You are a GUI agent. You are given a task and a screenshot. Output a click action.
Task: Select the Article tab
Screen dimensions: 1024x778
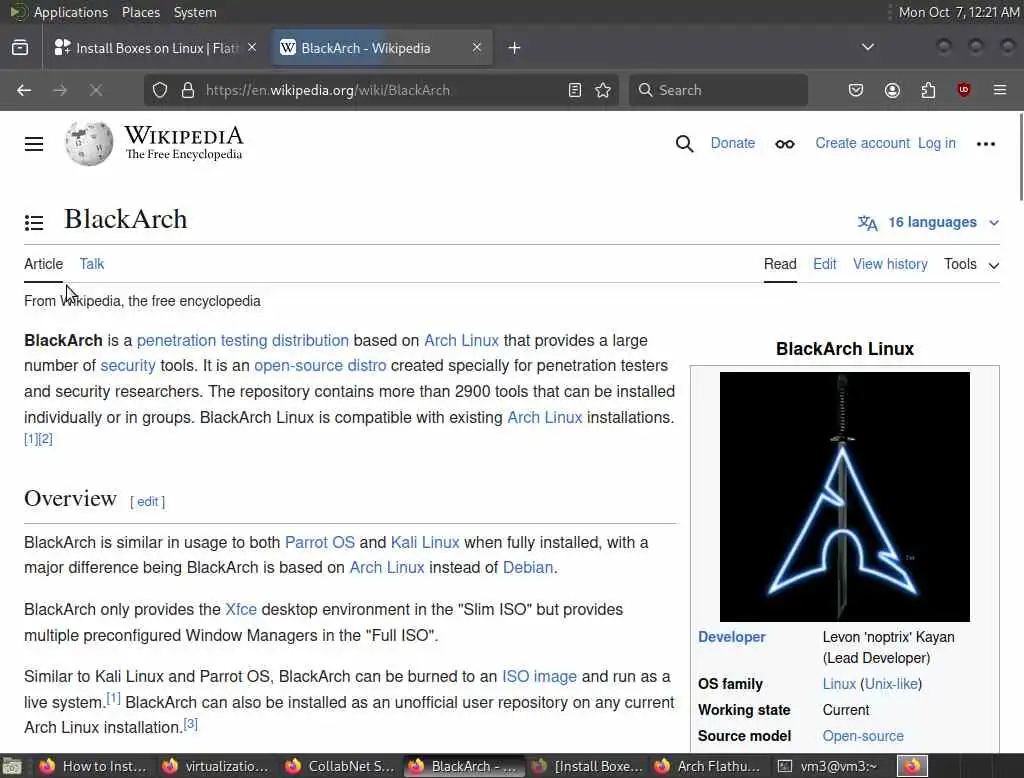tap(44, 264)
